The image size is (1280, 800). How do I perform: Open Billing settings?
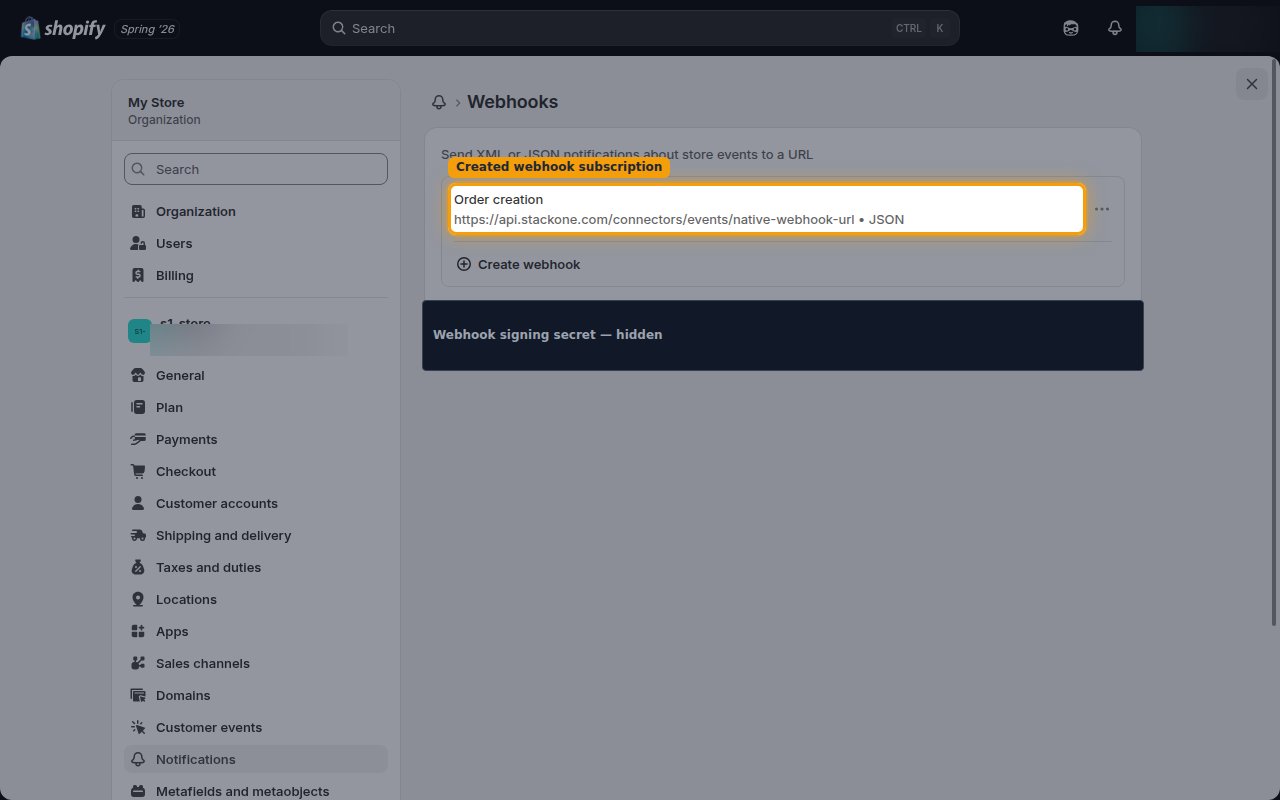click(x=256, y=275)
